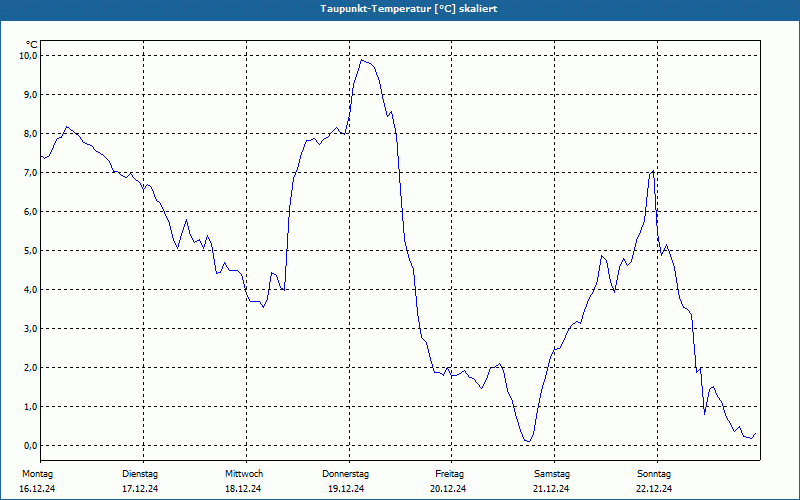The width and height of the screenshot is (800, 500).
Task: Click the 19.12.24 date label
Action: (x=346, y=489)
